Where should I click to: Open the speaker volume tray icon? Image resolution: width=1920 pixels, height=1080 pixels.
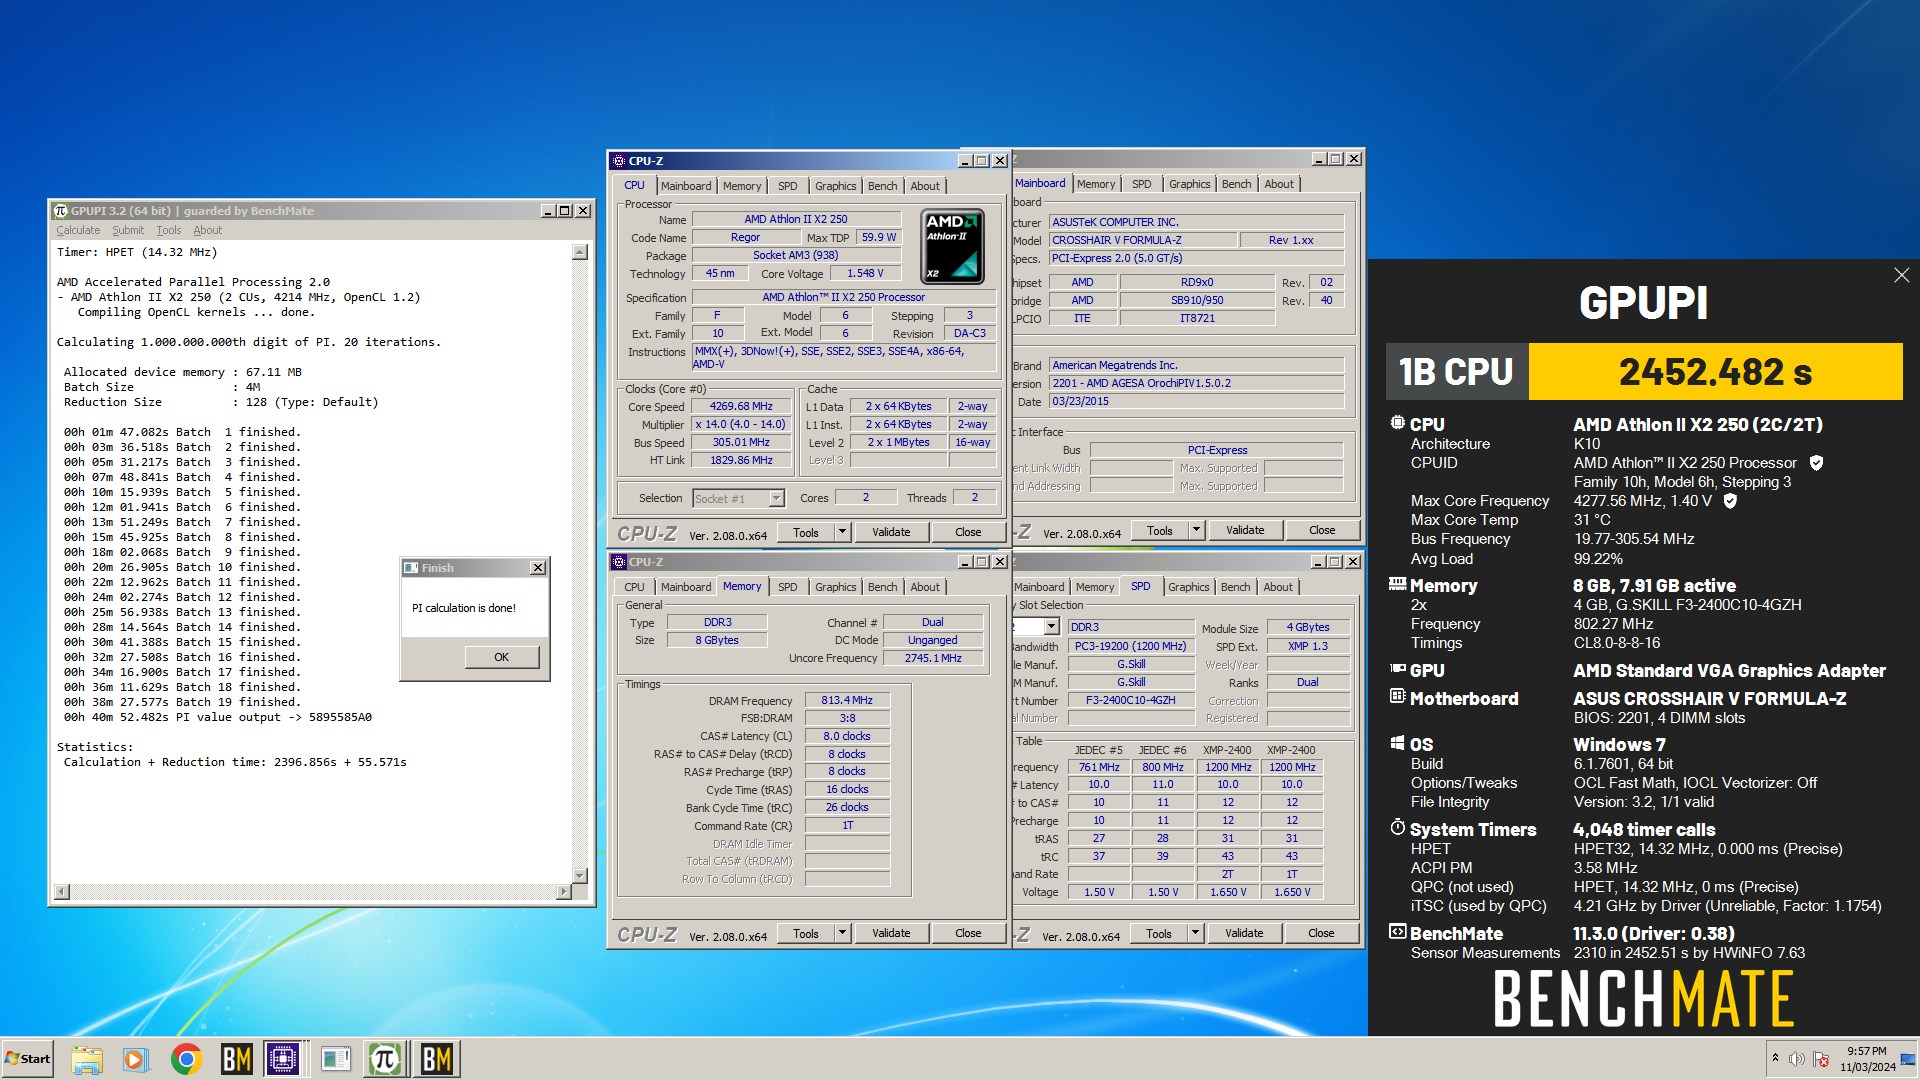click(x=1796, y=1059)
